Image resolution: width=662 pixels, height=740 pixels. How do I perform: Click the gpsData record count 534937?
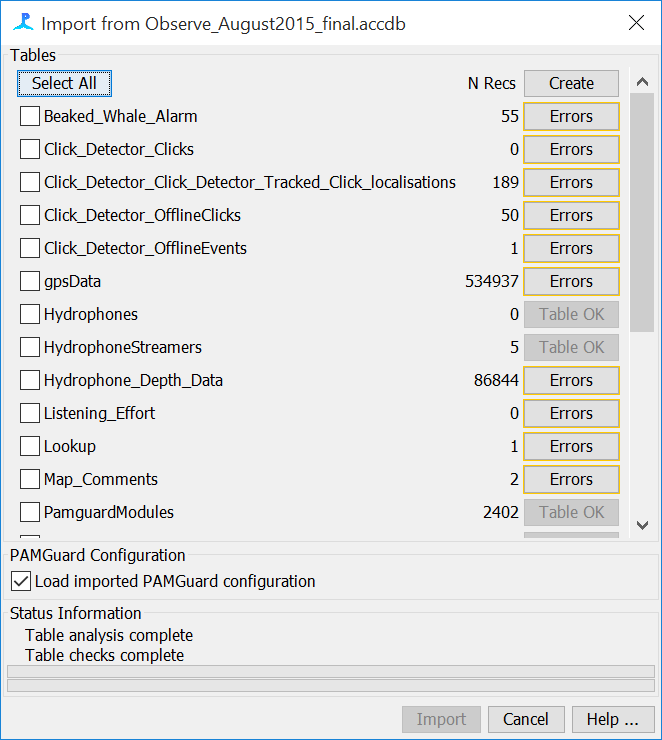point(492,281)
